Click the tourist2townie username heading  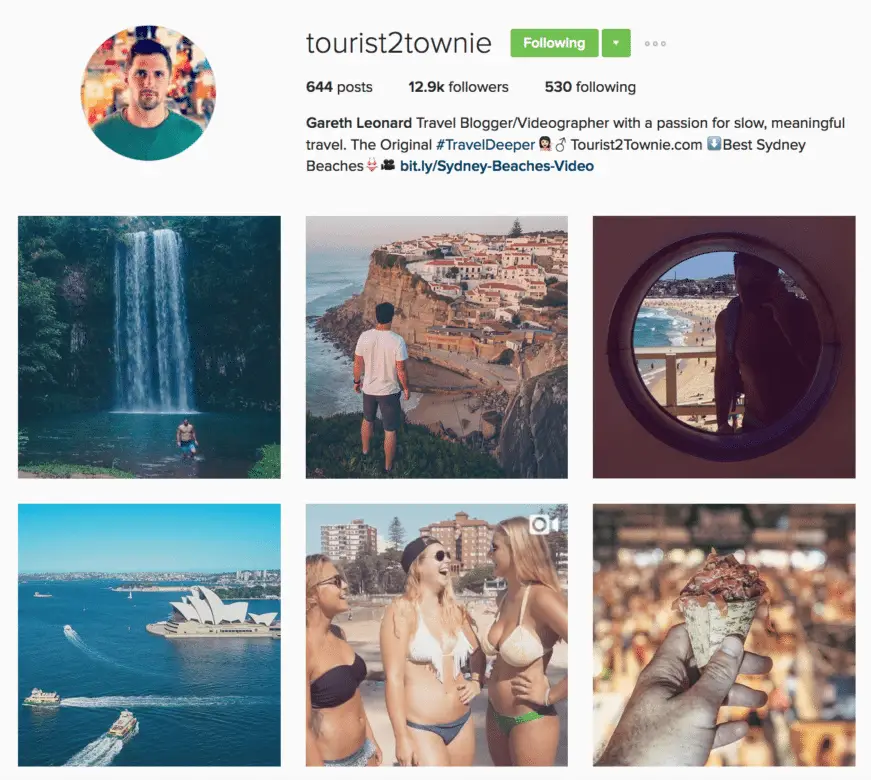(x=399, y=43)
